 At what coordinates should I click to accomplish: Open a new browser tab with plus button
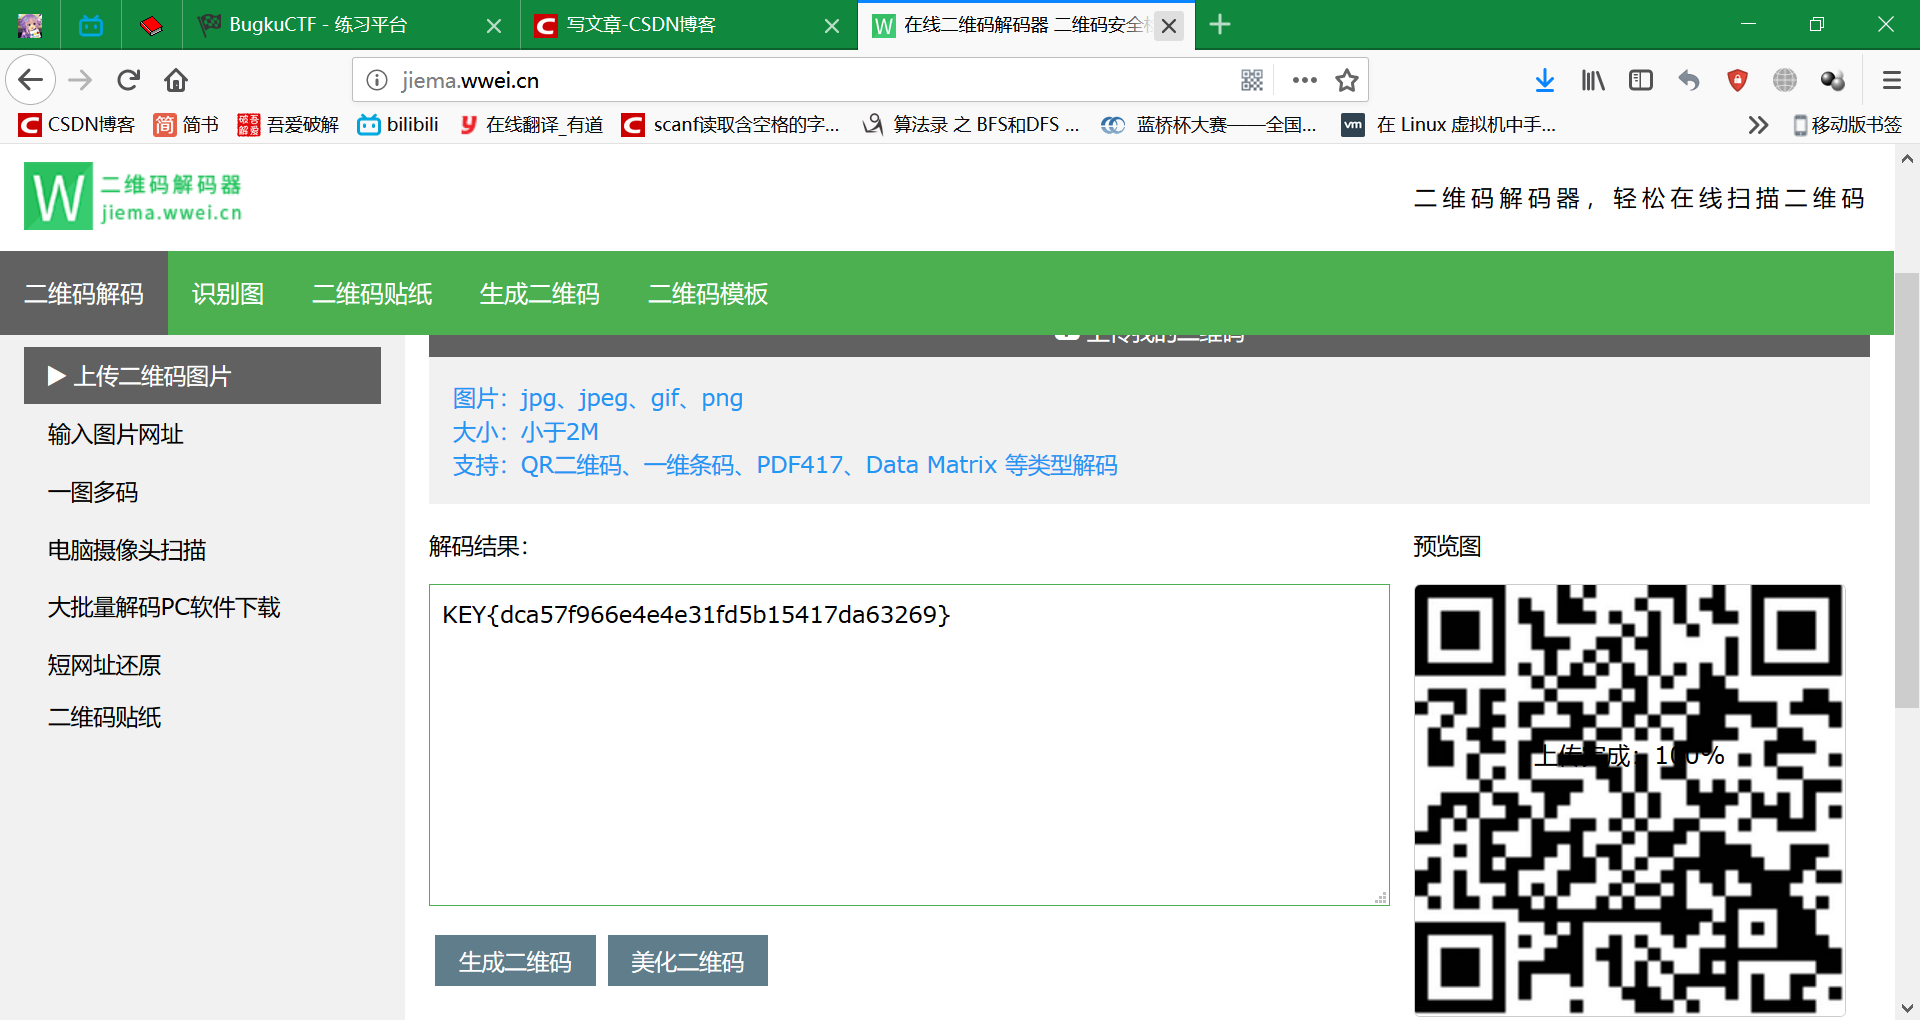coord(1220,24)
